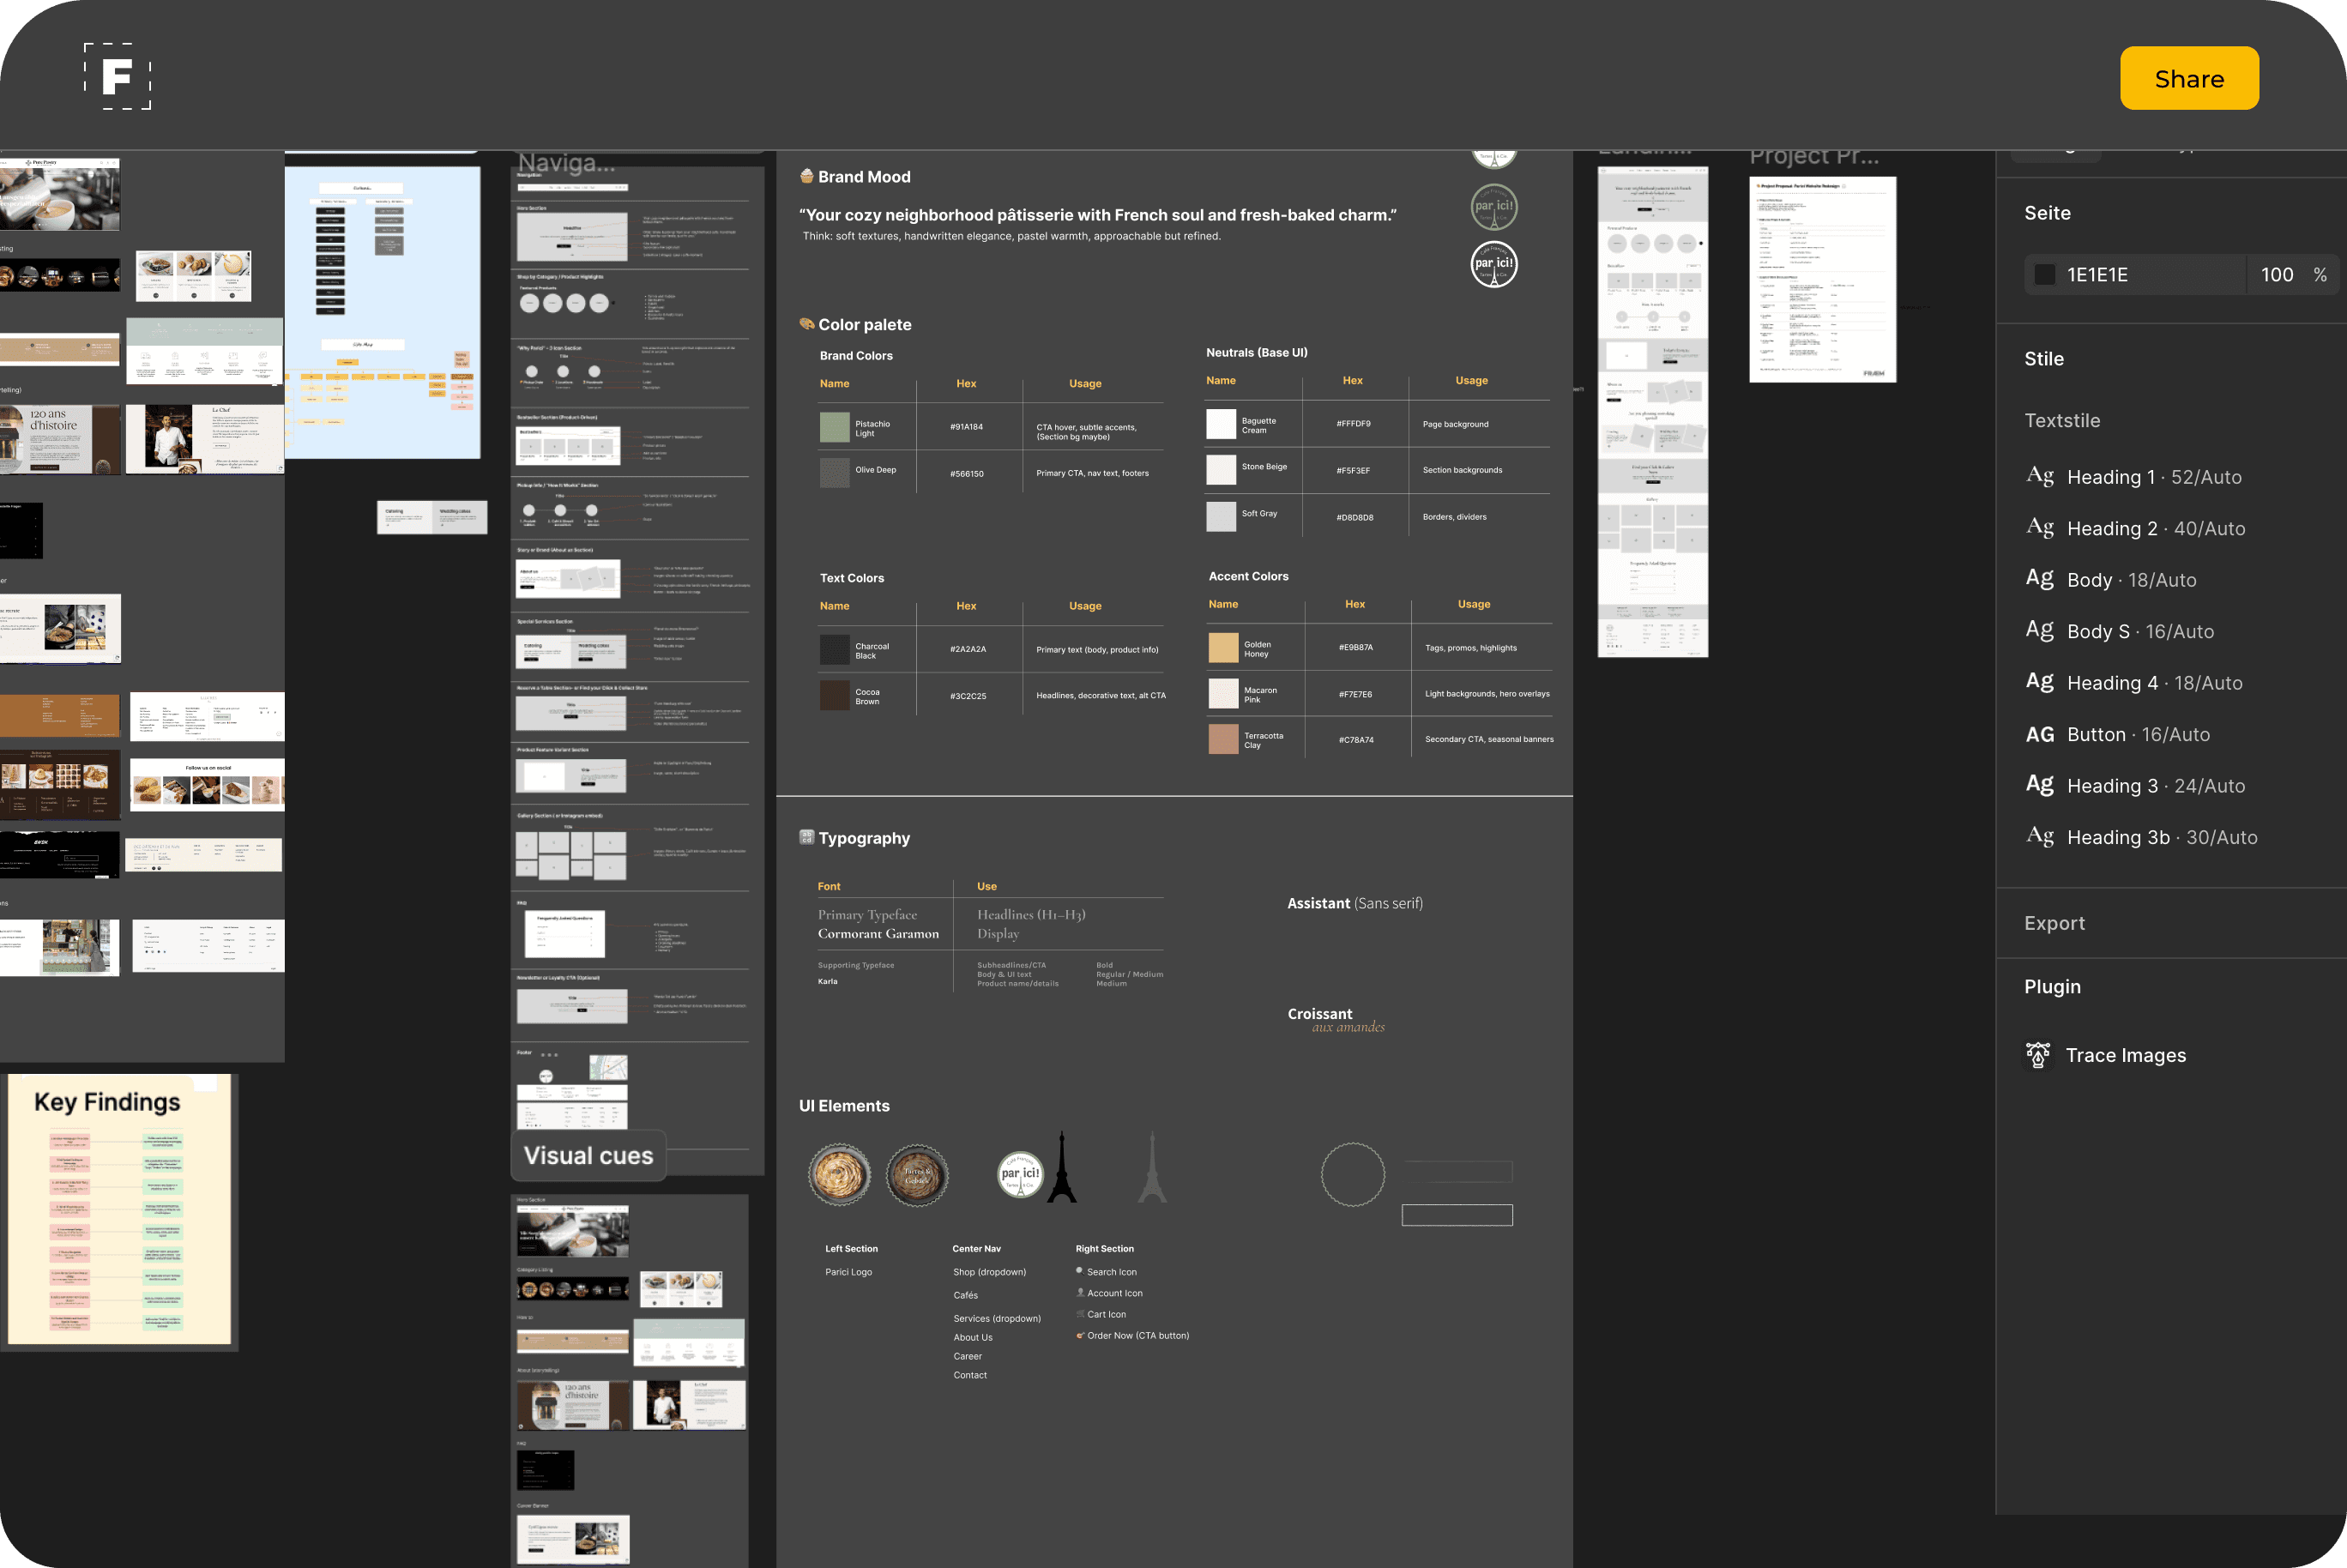Click the Visual cues frame label

point(588,1156)
